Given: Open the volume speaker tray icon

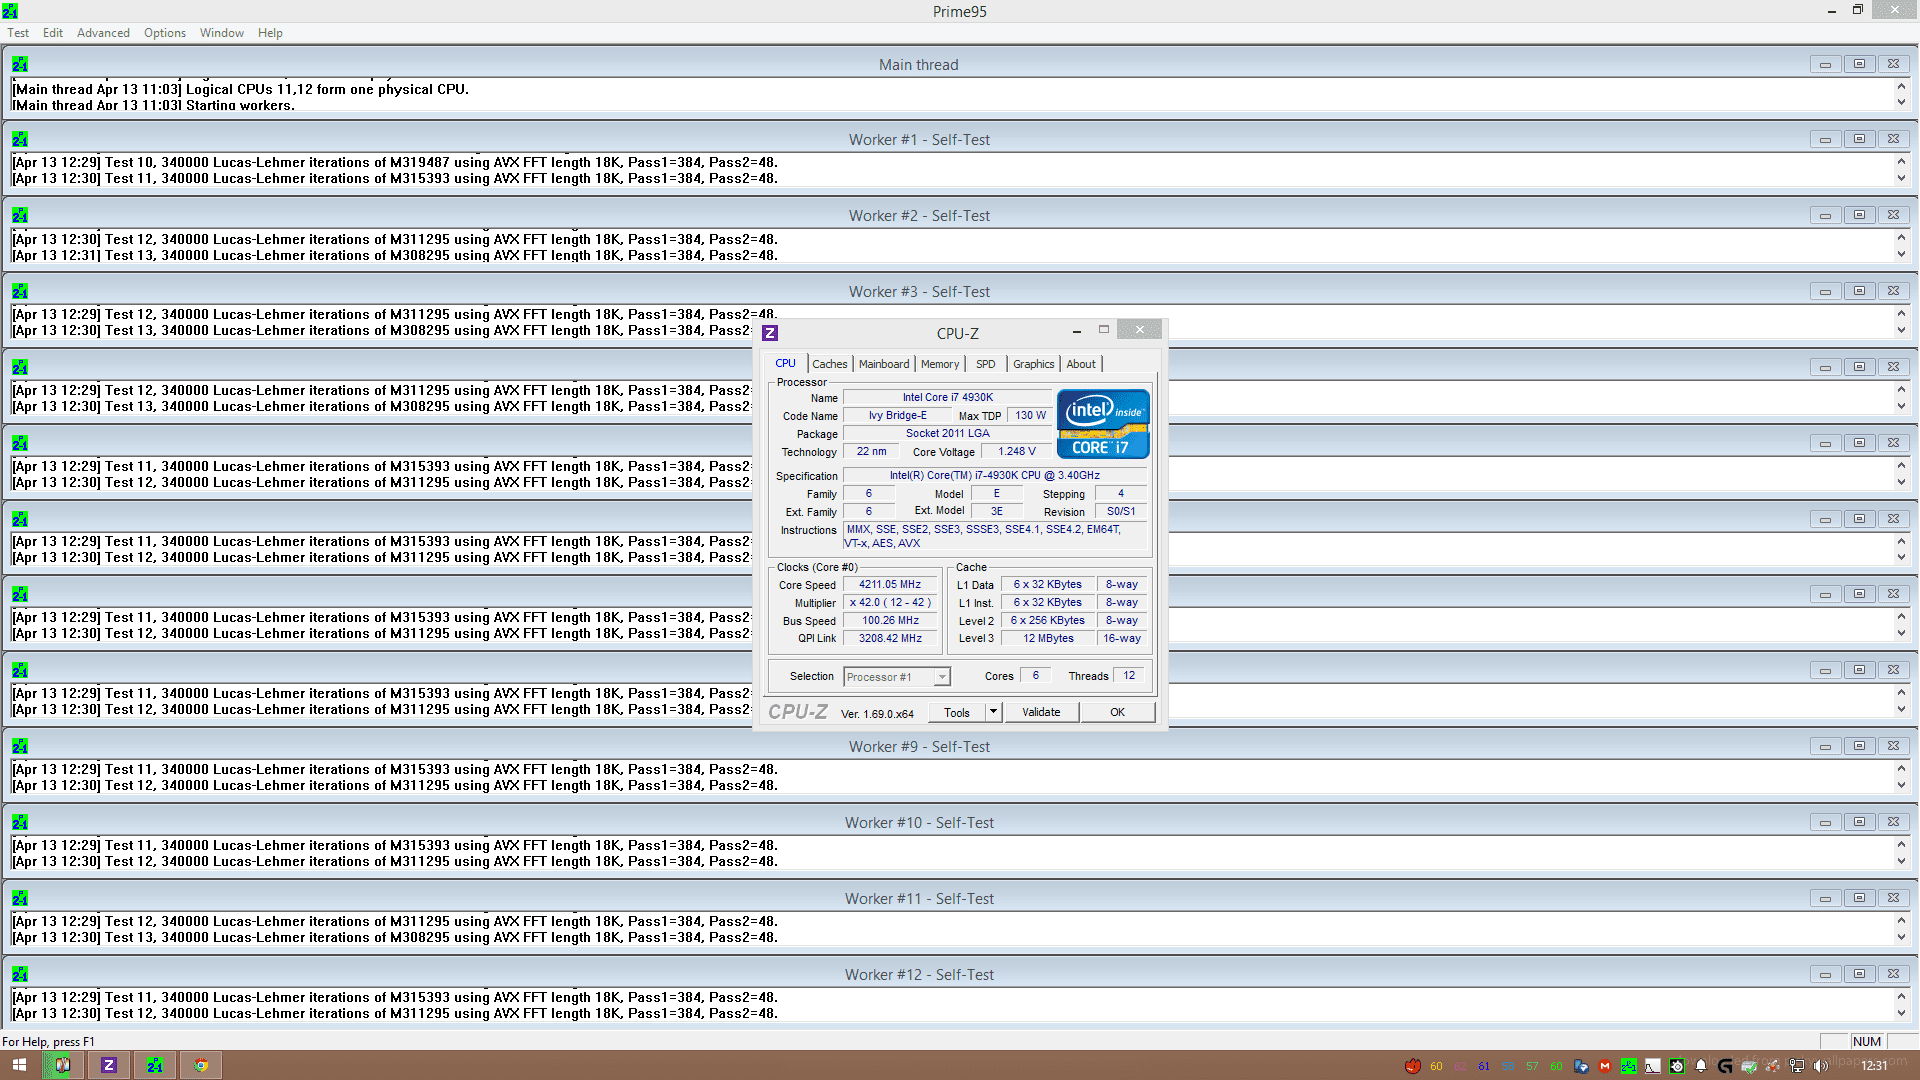Looking at the screenshot, I should (x=1820, y=1066).
